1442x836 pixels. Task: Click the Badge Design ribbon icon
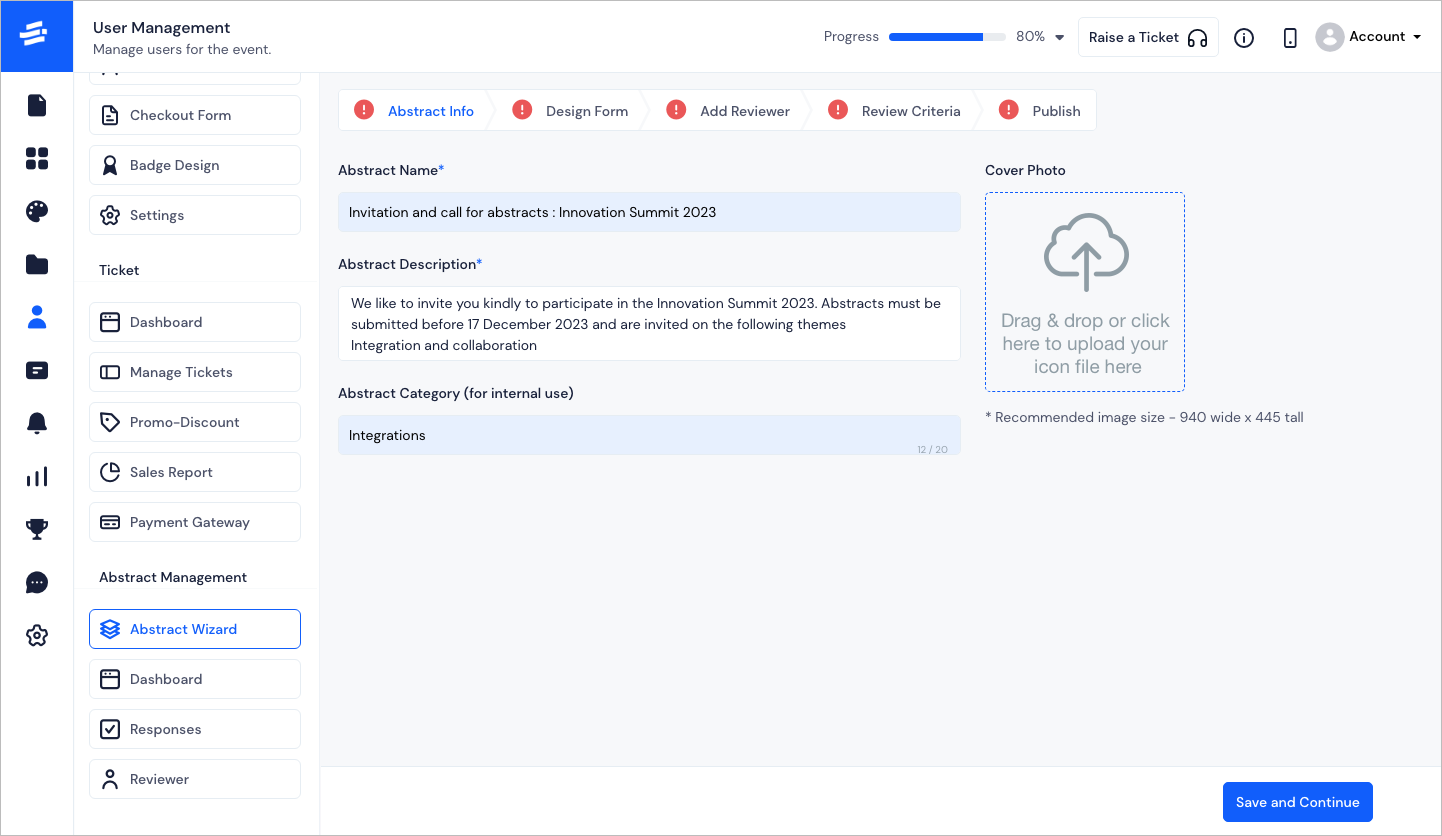(111, 165)
